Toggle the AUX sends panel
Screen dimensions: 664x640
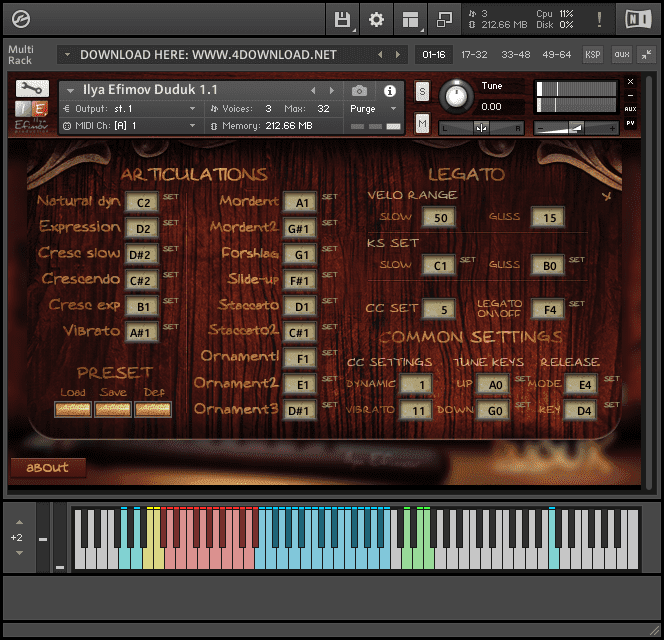(630, 109)
